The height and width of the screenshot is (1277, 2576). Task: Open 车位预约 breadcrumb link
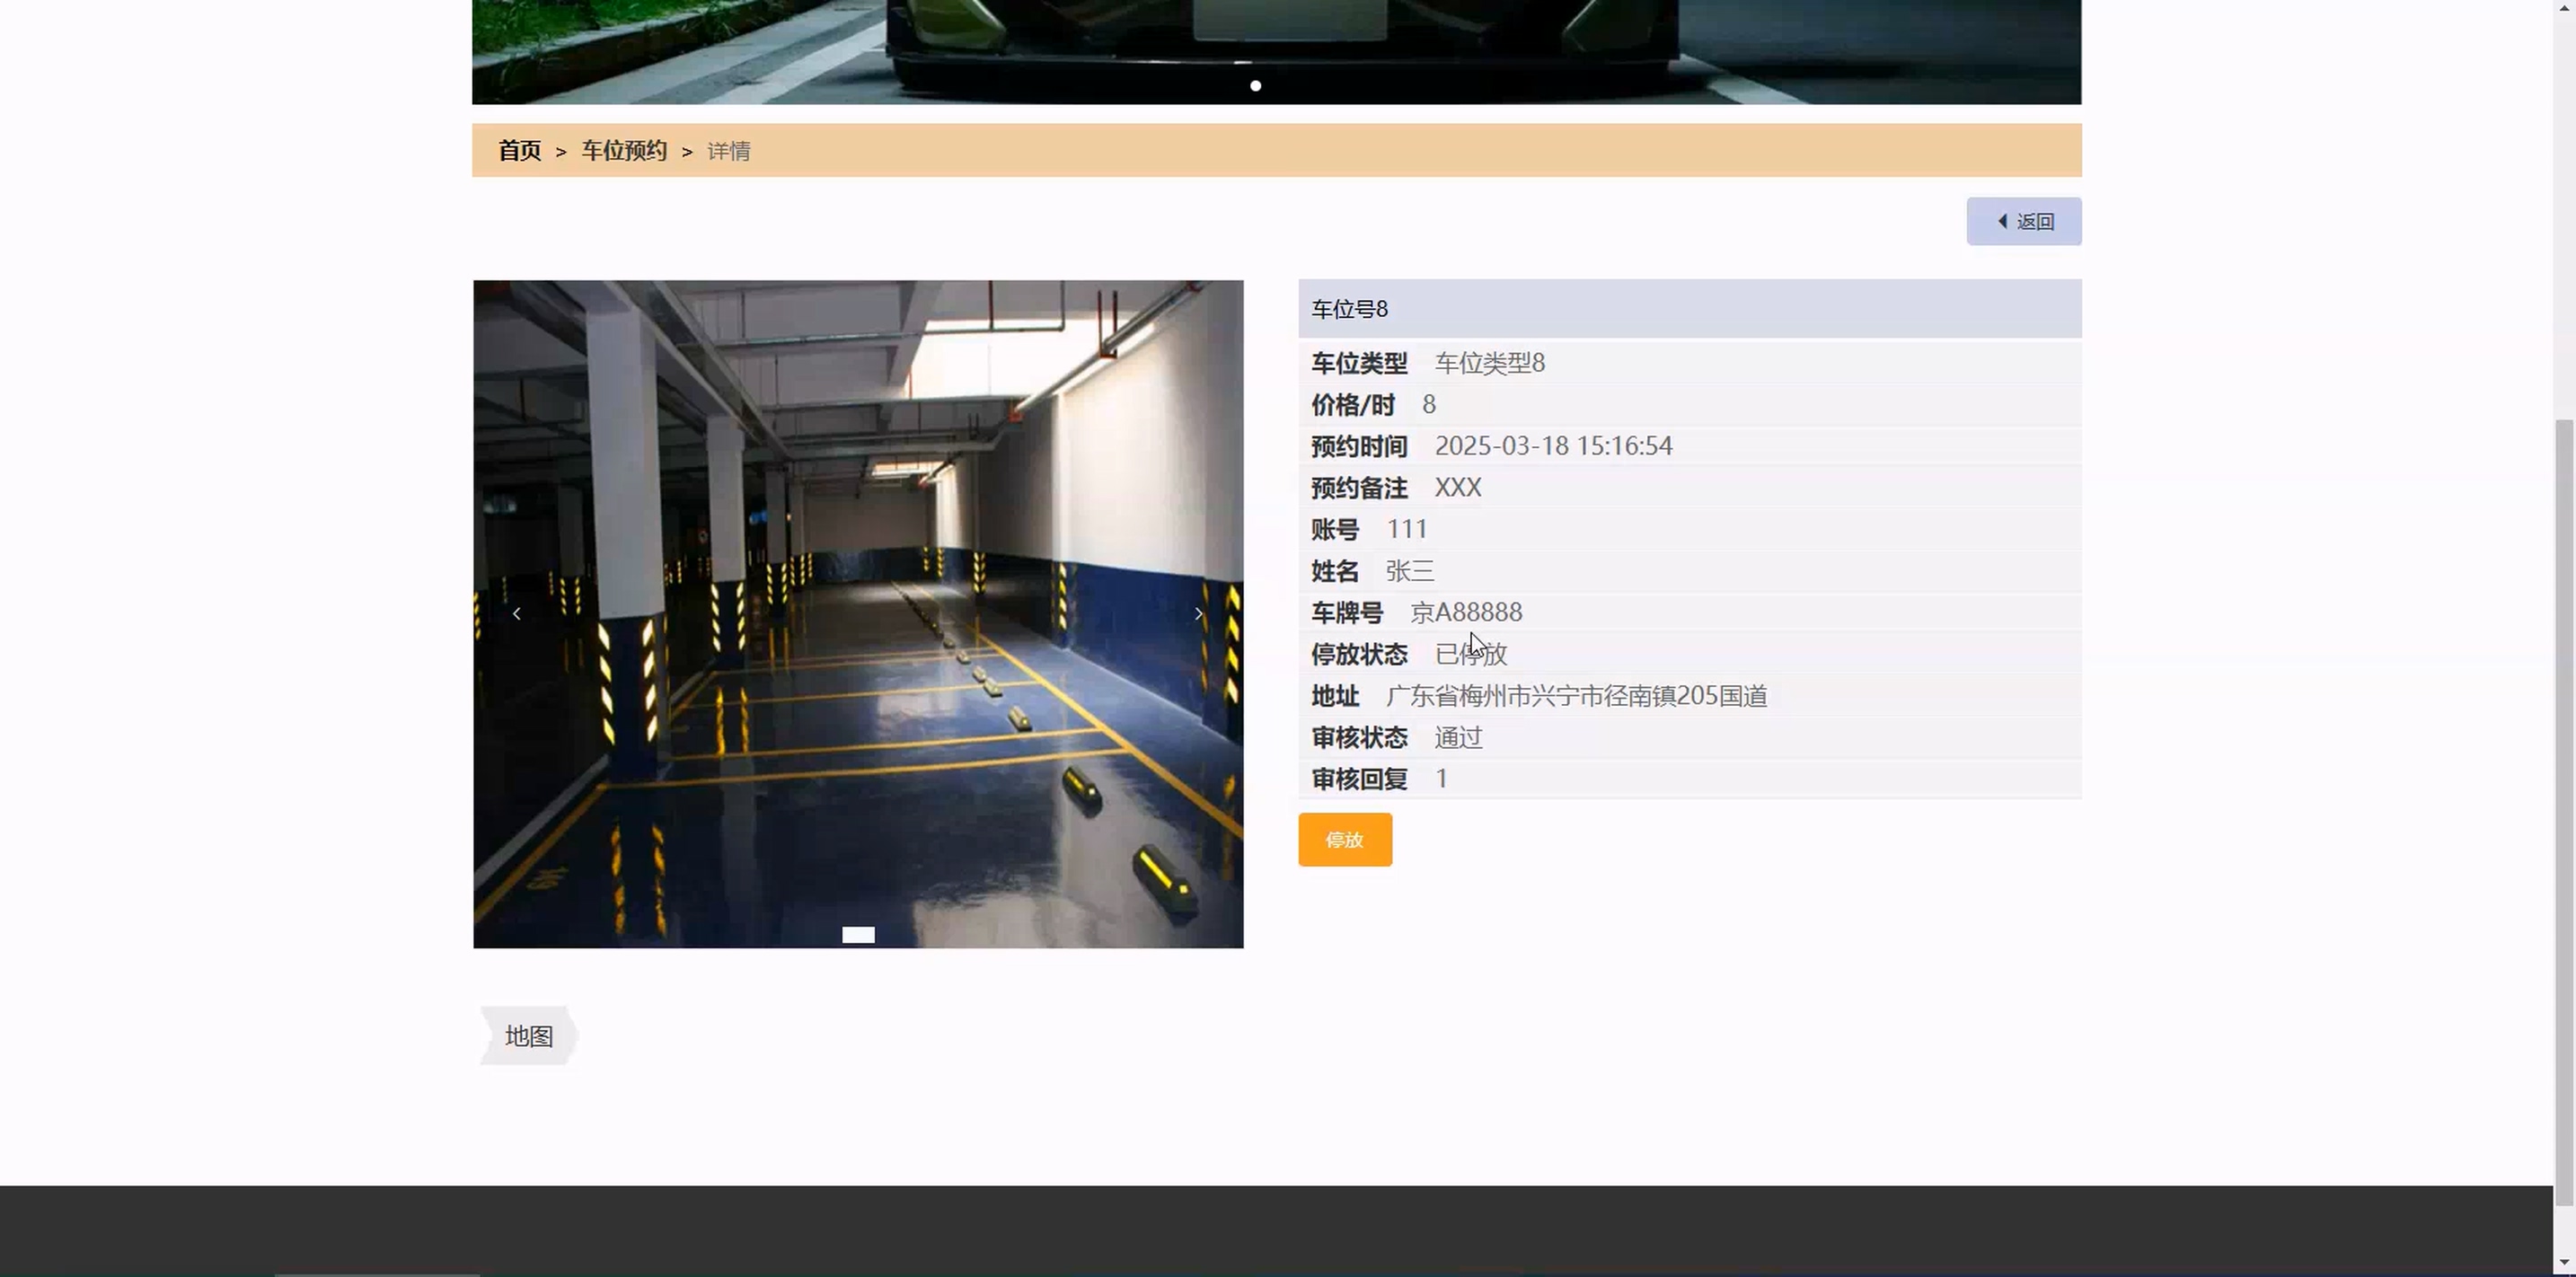[624, 151]
